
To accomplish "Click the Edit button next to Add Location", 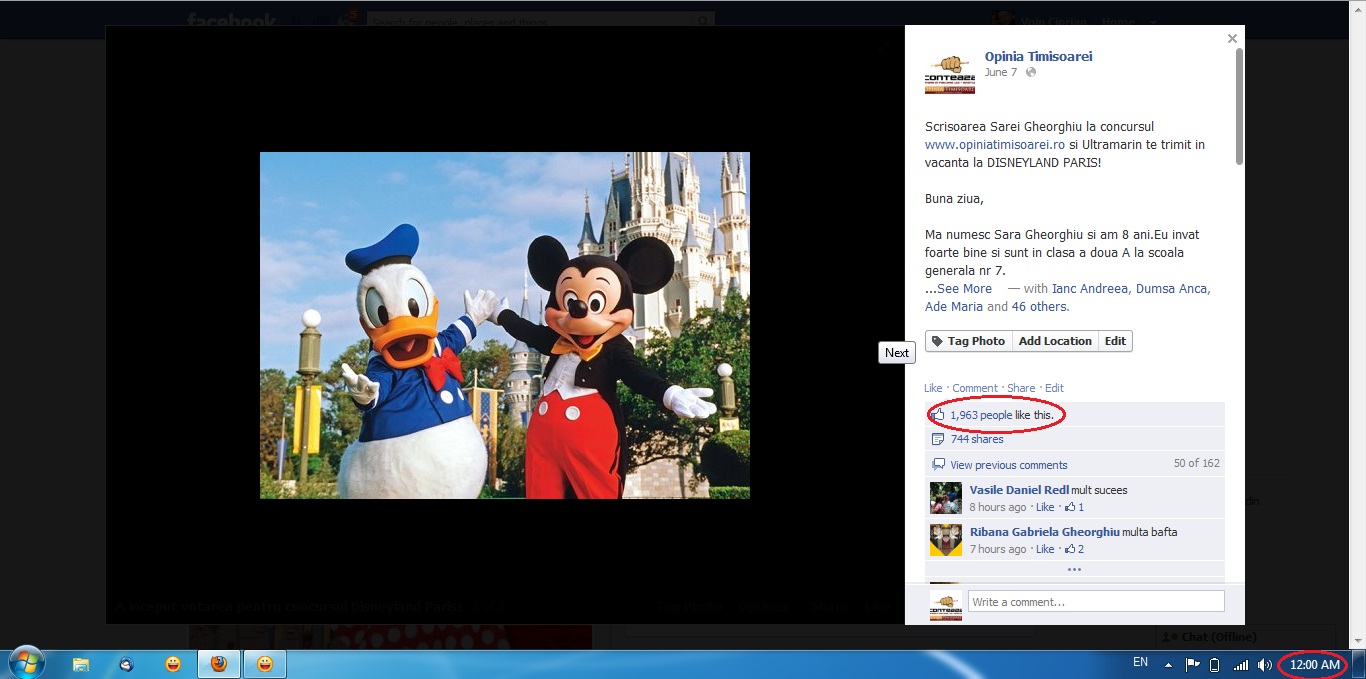I will click(x=1115, y=342).
